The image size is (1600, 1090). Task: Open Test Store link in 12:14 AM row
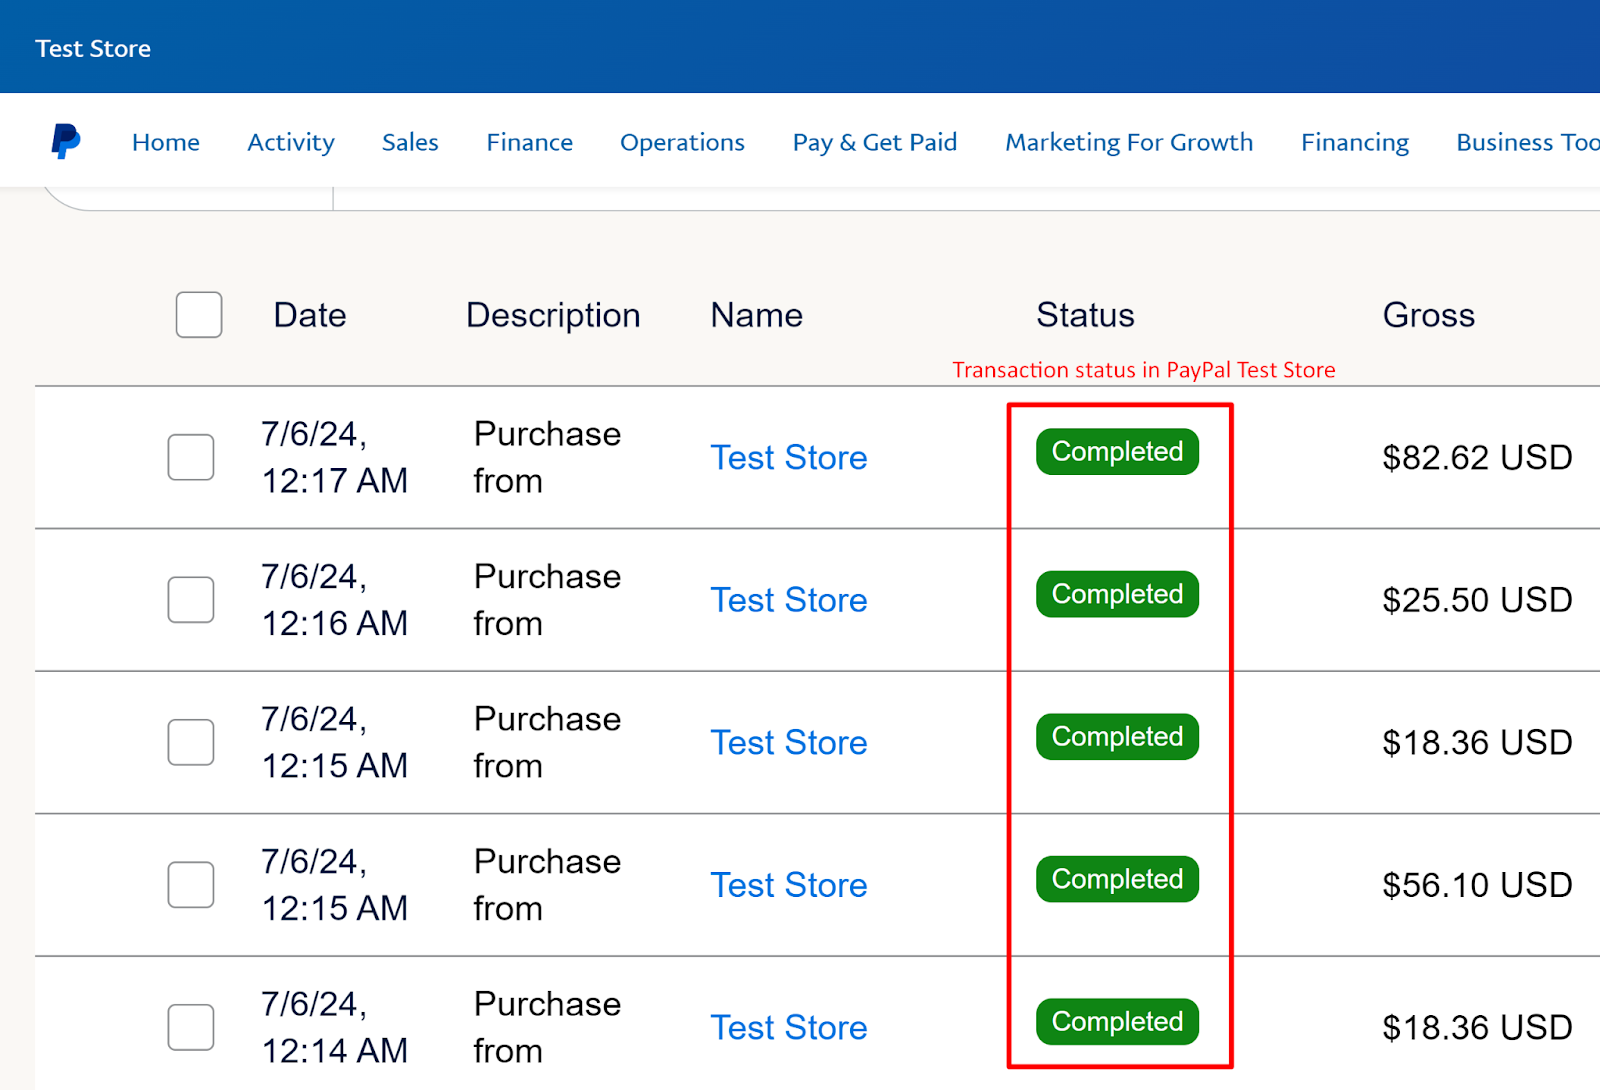[789, 1027]
